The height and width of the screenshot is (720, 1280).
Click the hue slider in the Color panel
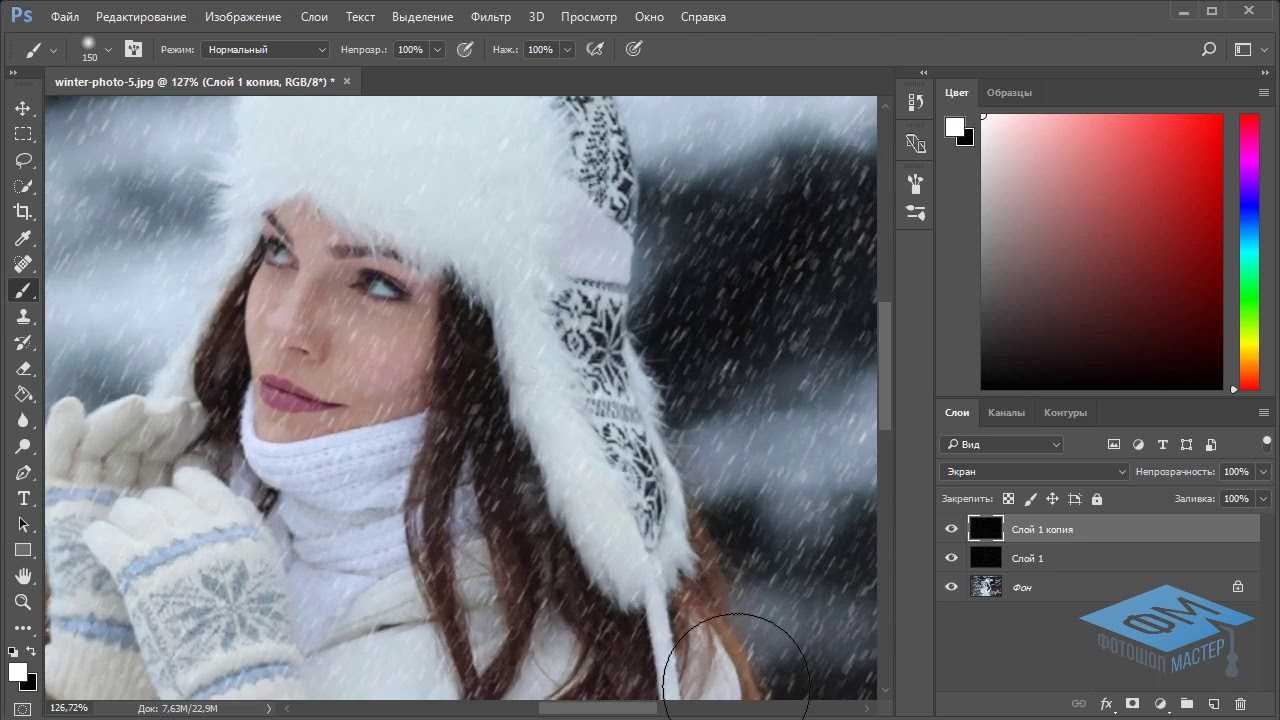click(x=1249, y=252)
